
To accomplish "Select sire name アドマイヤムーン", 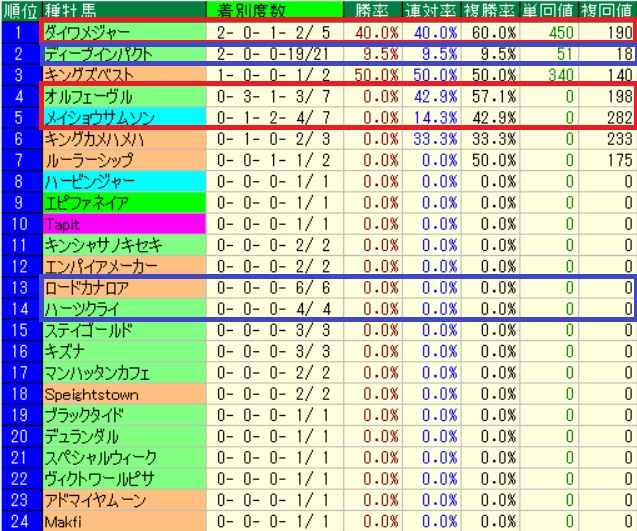I will (x=95, y=501).
